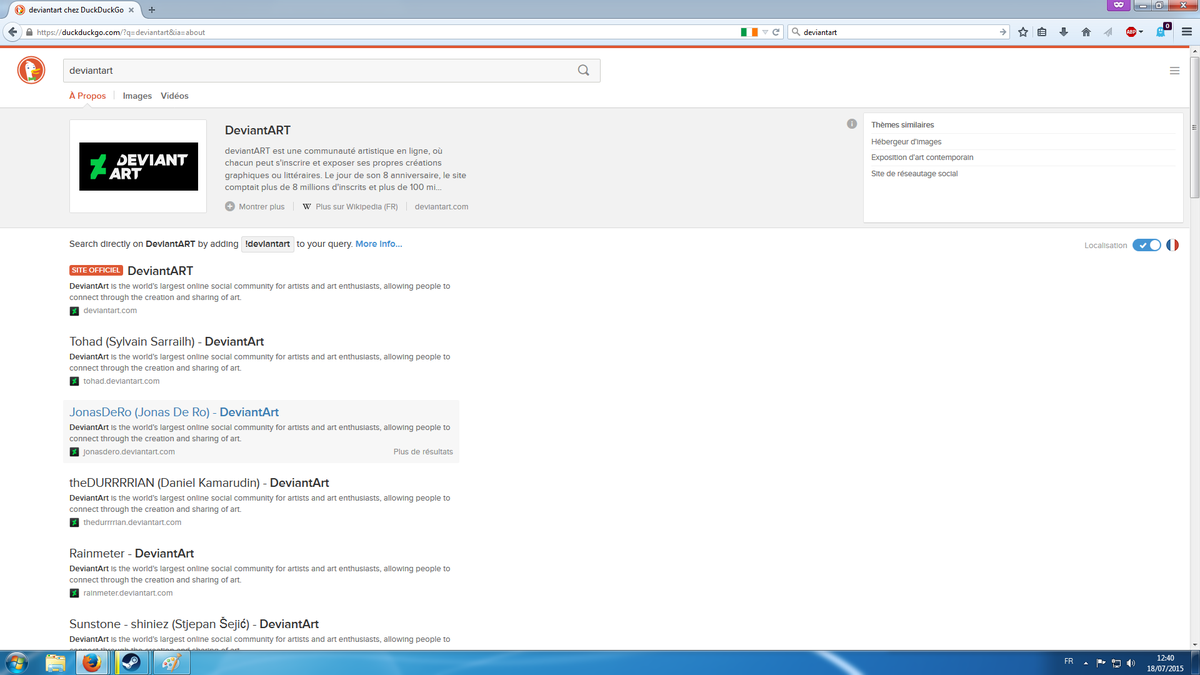Open a new tab with the plus button
This screenshot has height=675, width=1200.
(152, 9)
